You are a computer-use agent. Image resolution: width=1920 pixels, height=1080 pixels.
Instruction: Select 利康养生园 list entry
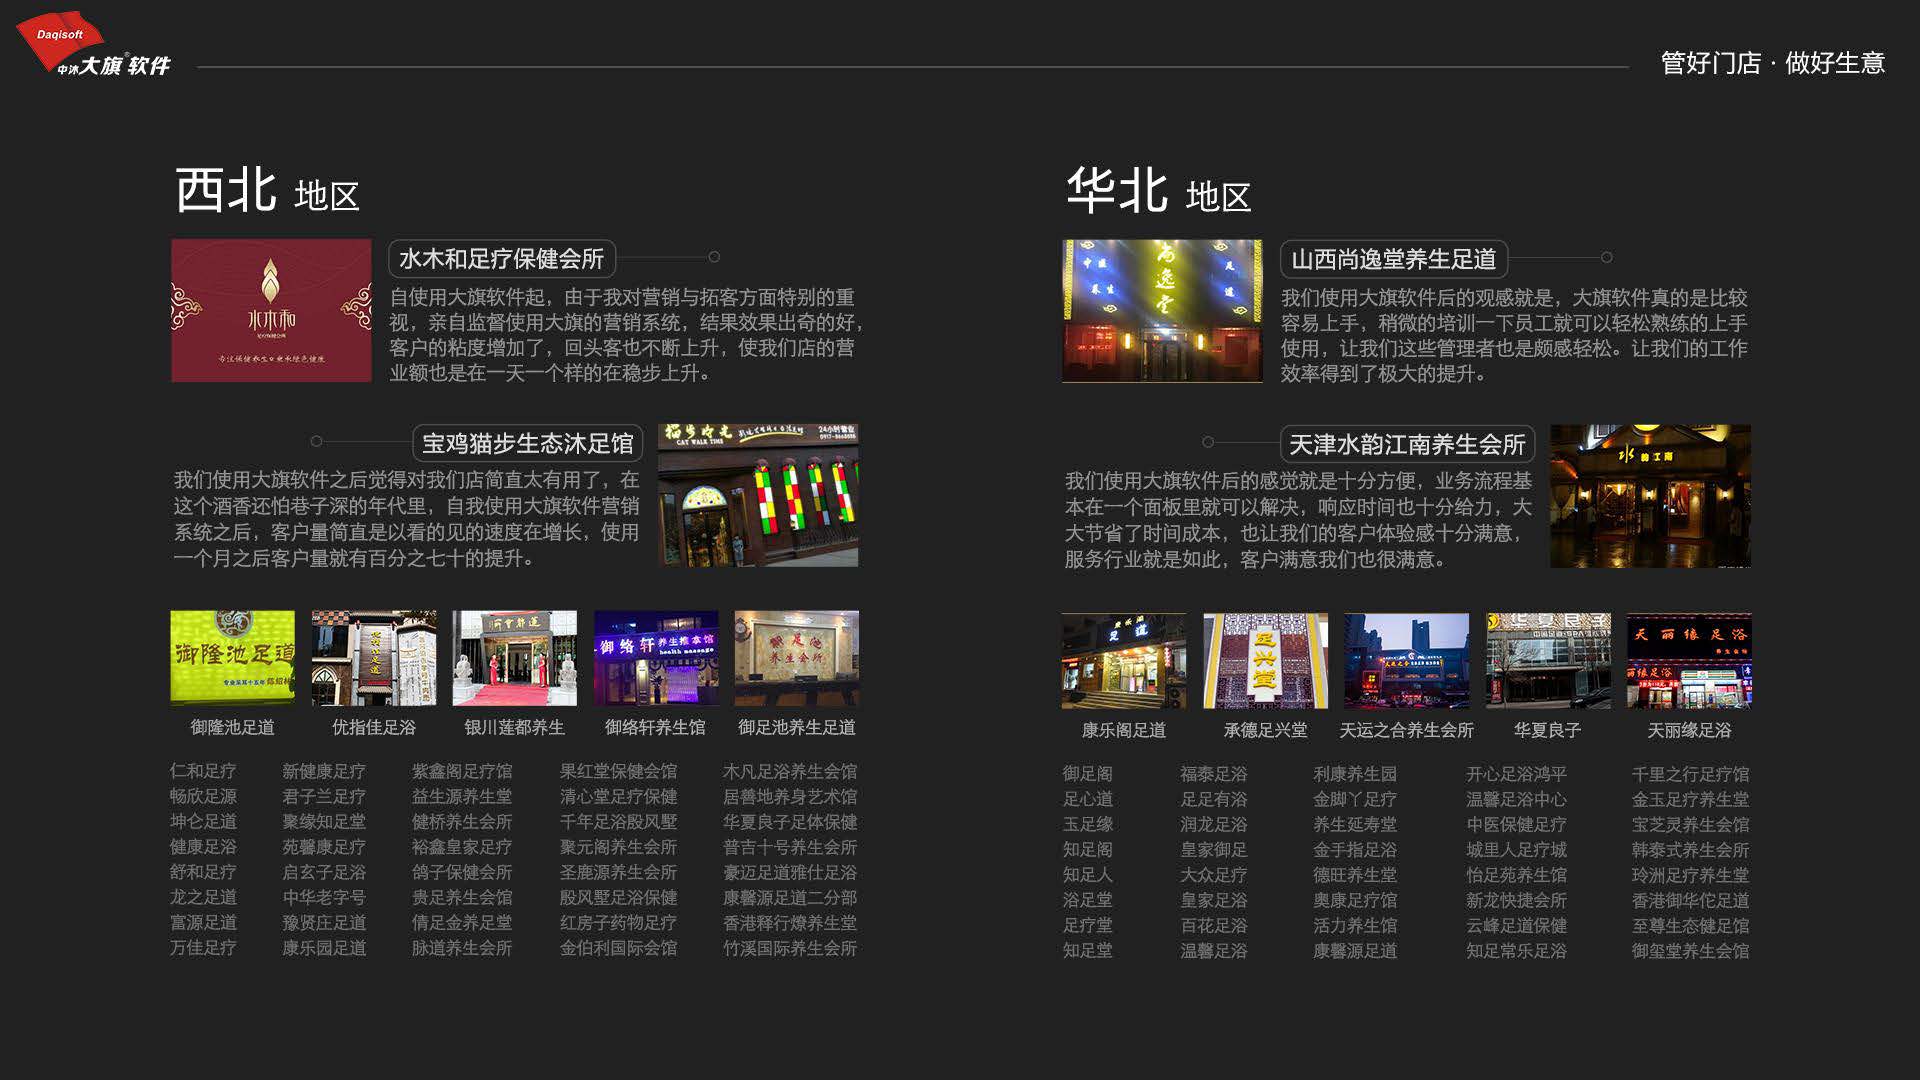coord(1355,774)
